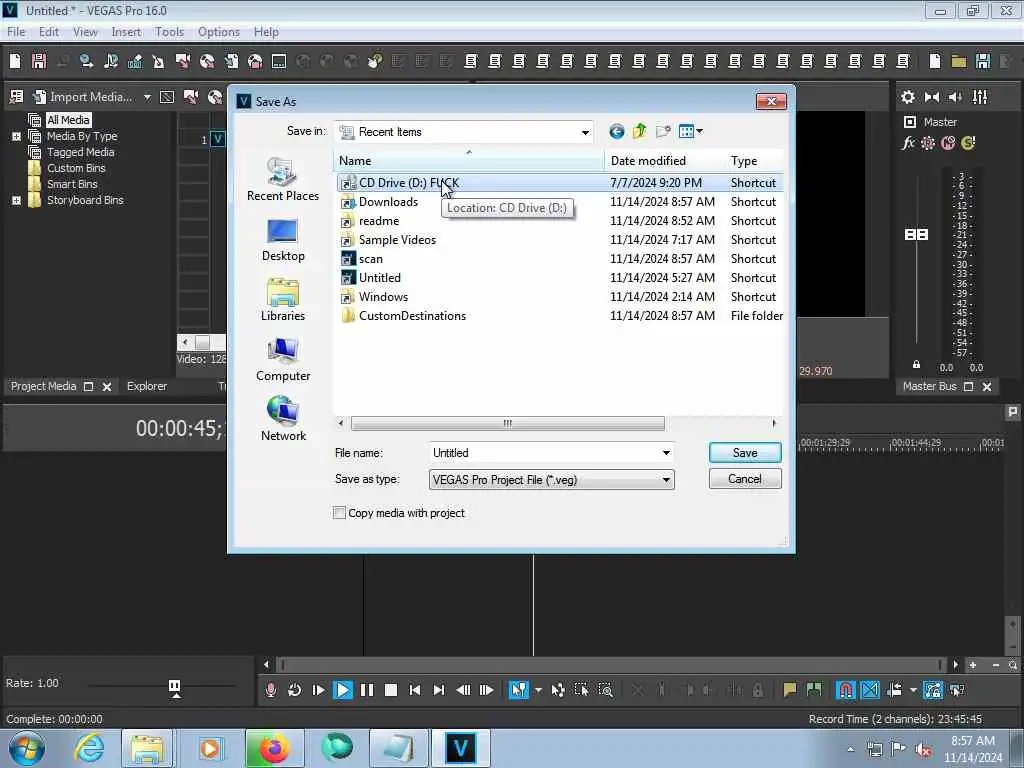This screenshot has height=768, width=1024.
Task: Click the Save button
Action: [745, 453]
